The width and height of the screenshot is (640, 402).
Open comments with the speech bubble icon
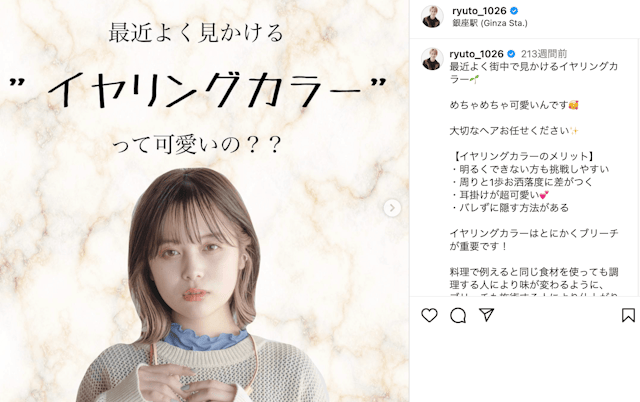[x=458, y=315]
